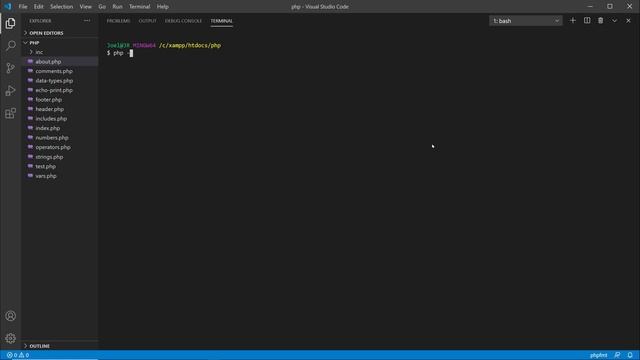Image resolution: width=640 pixels, height=360 pixels.
Task: Click the EXPLORER panel title
Action: (x=40, y=21)
